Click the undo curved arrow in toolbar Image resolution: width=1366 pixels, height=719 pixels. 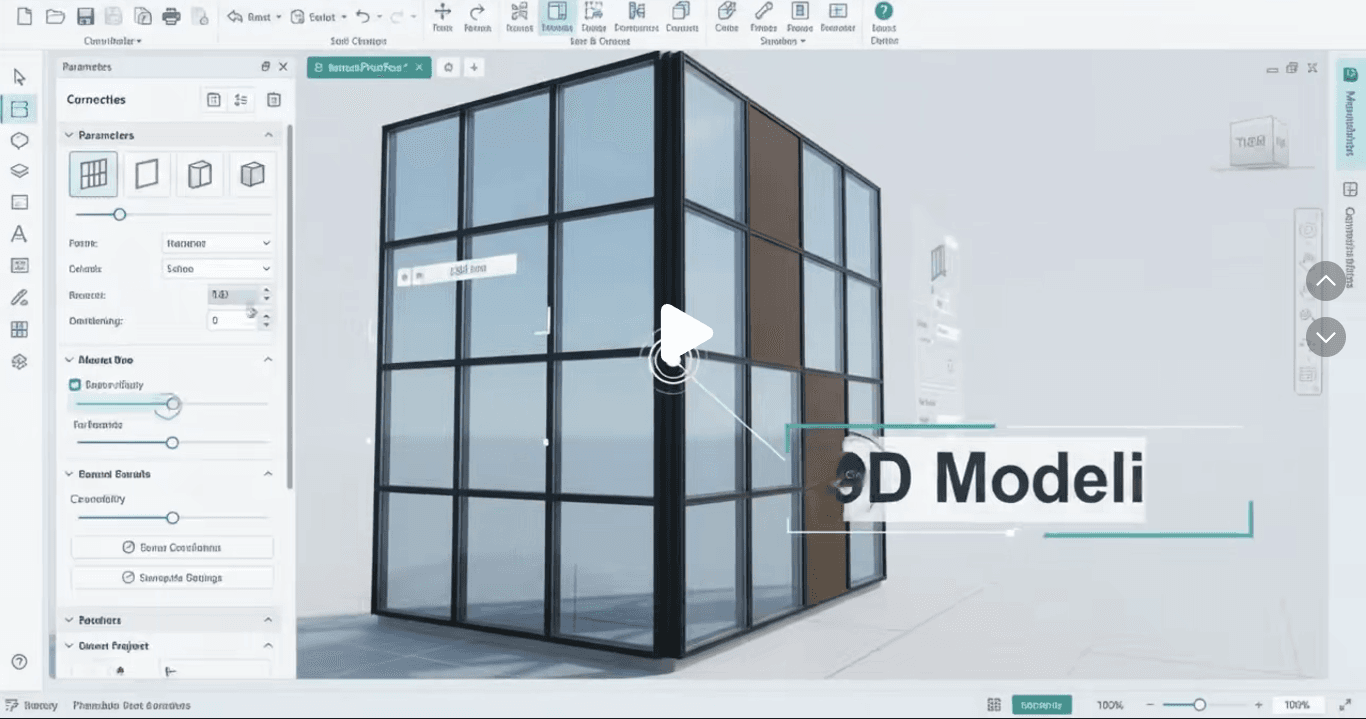point(363,16)
